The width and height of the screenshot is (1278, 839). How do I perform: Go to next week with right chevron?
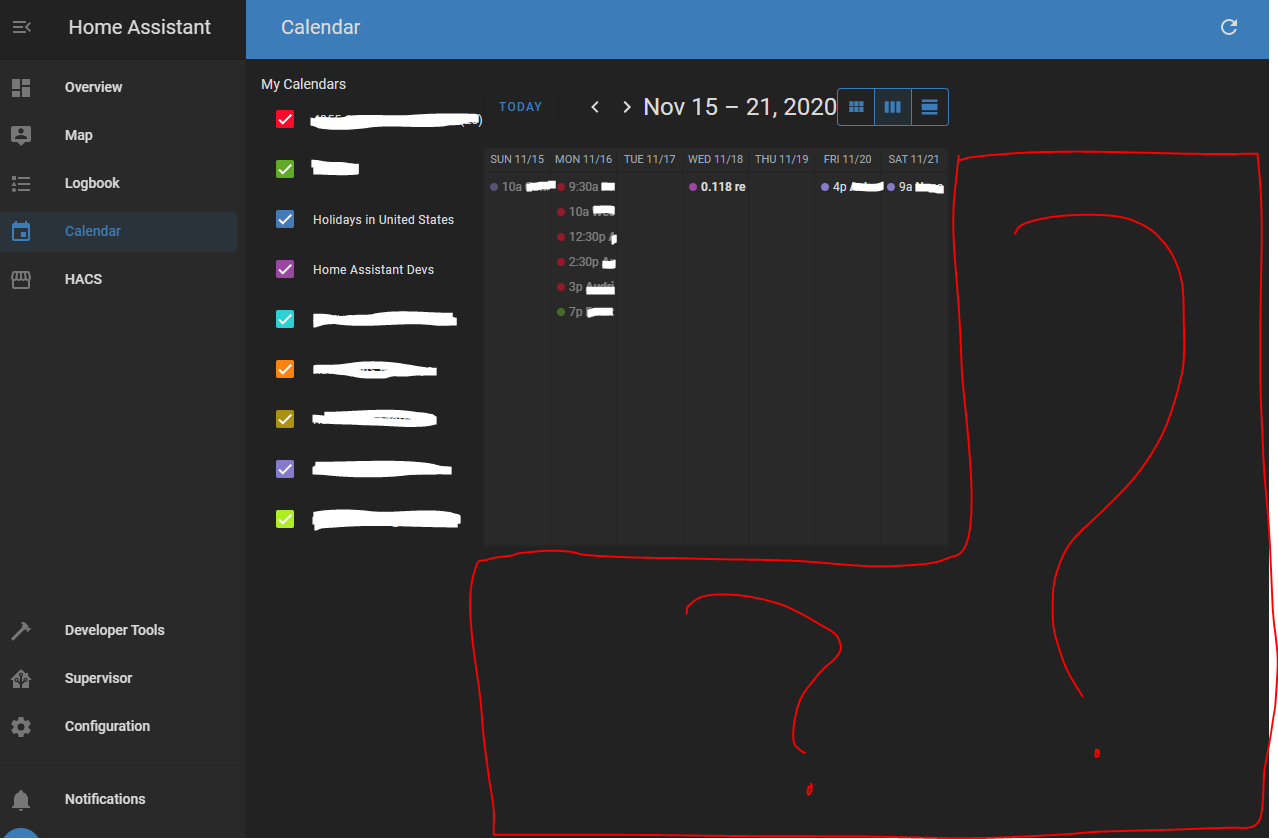point(627,107)
